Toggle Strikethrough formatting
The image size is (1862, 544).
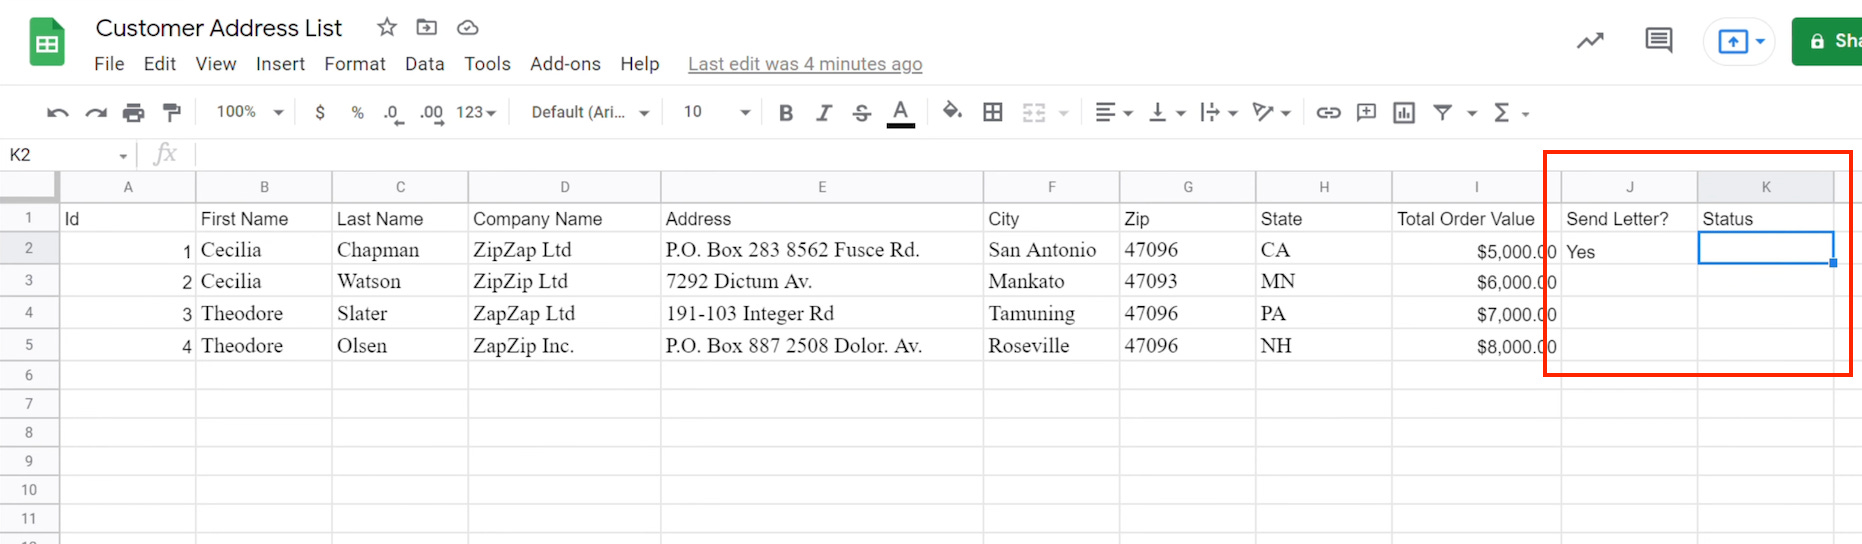(862, 113)
